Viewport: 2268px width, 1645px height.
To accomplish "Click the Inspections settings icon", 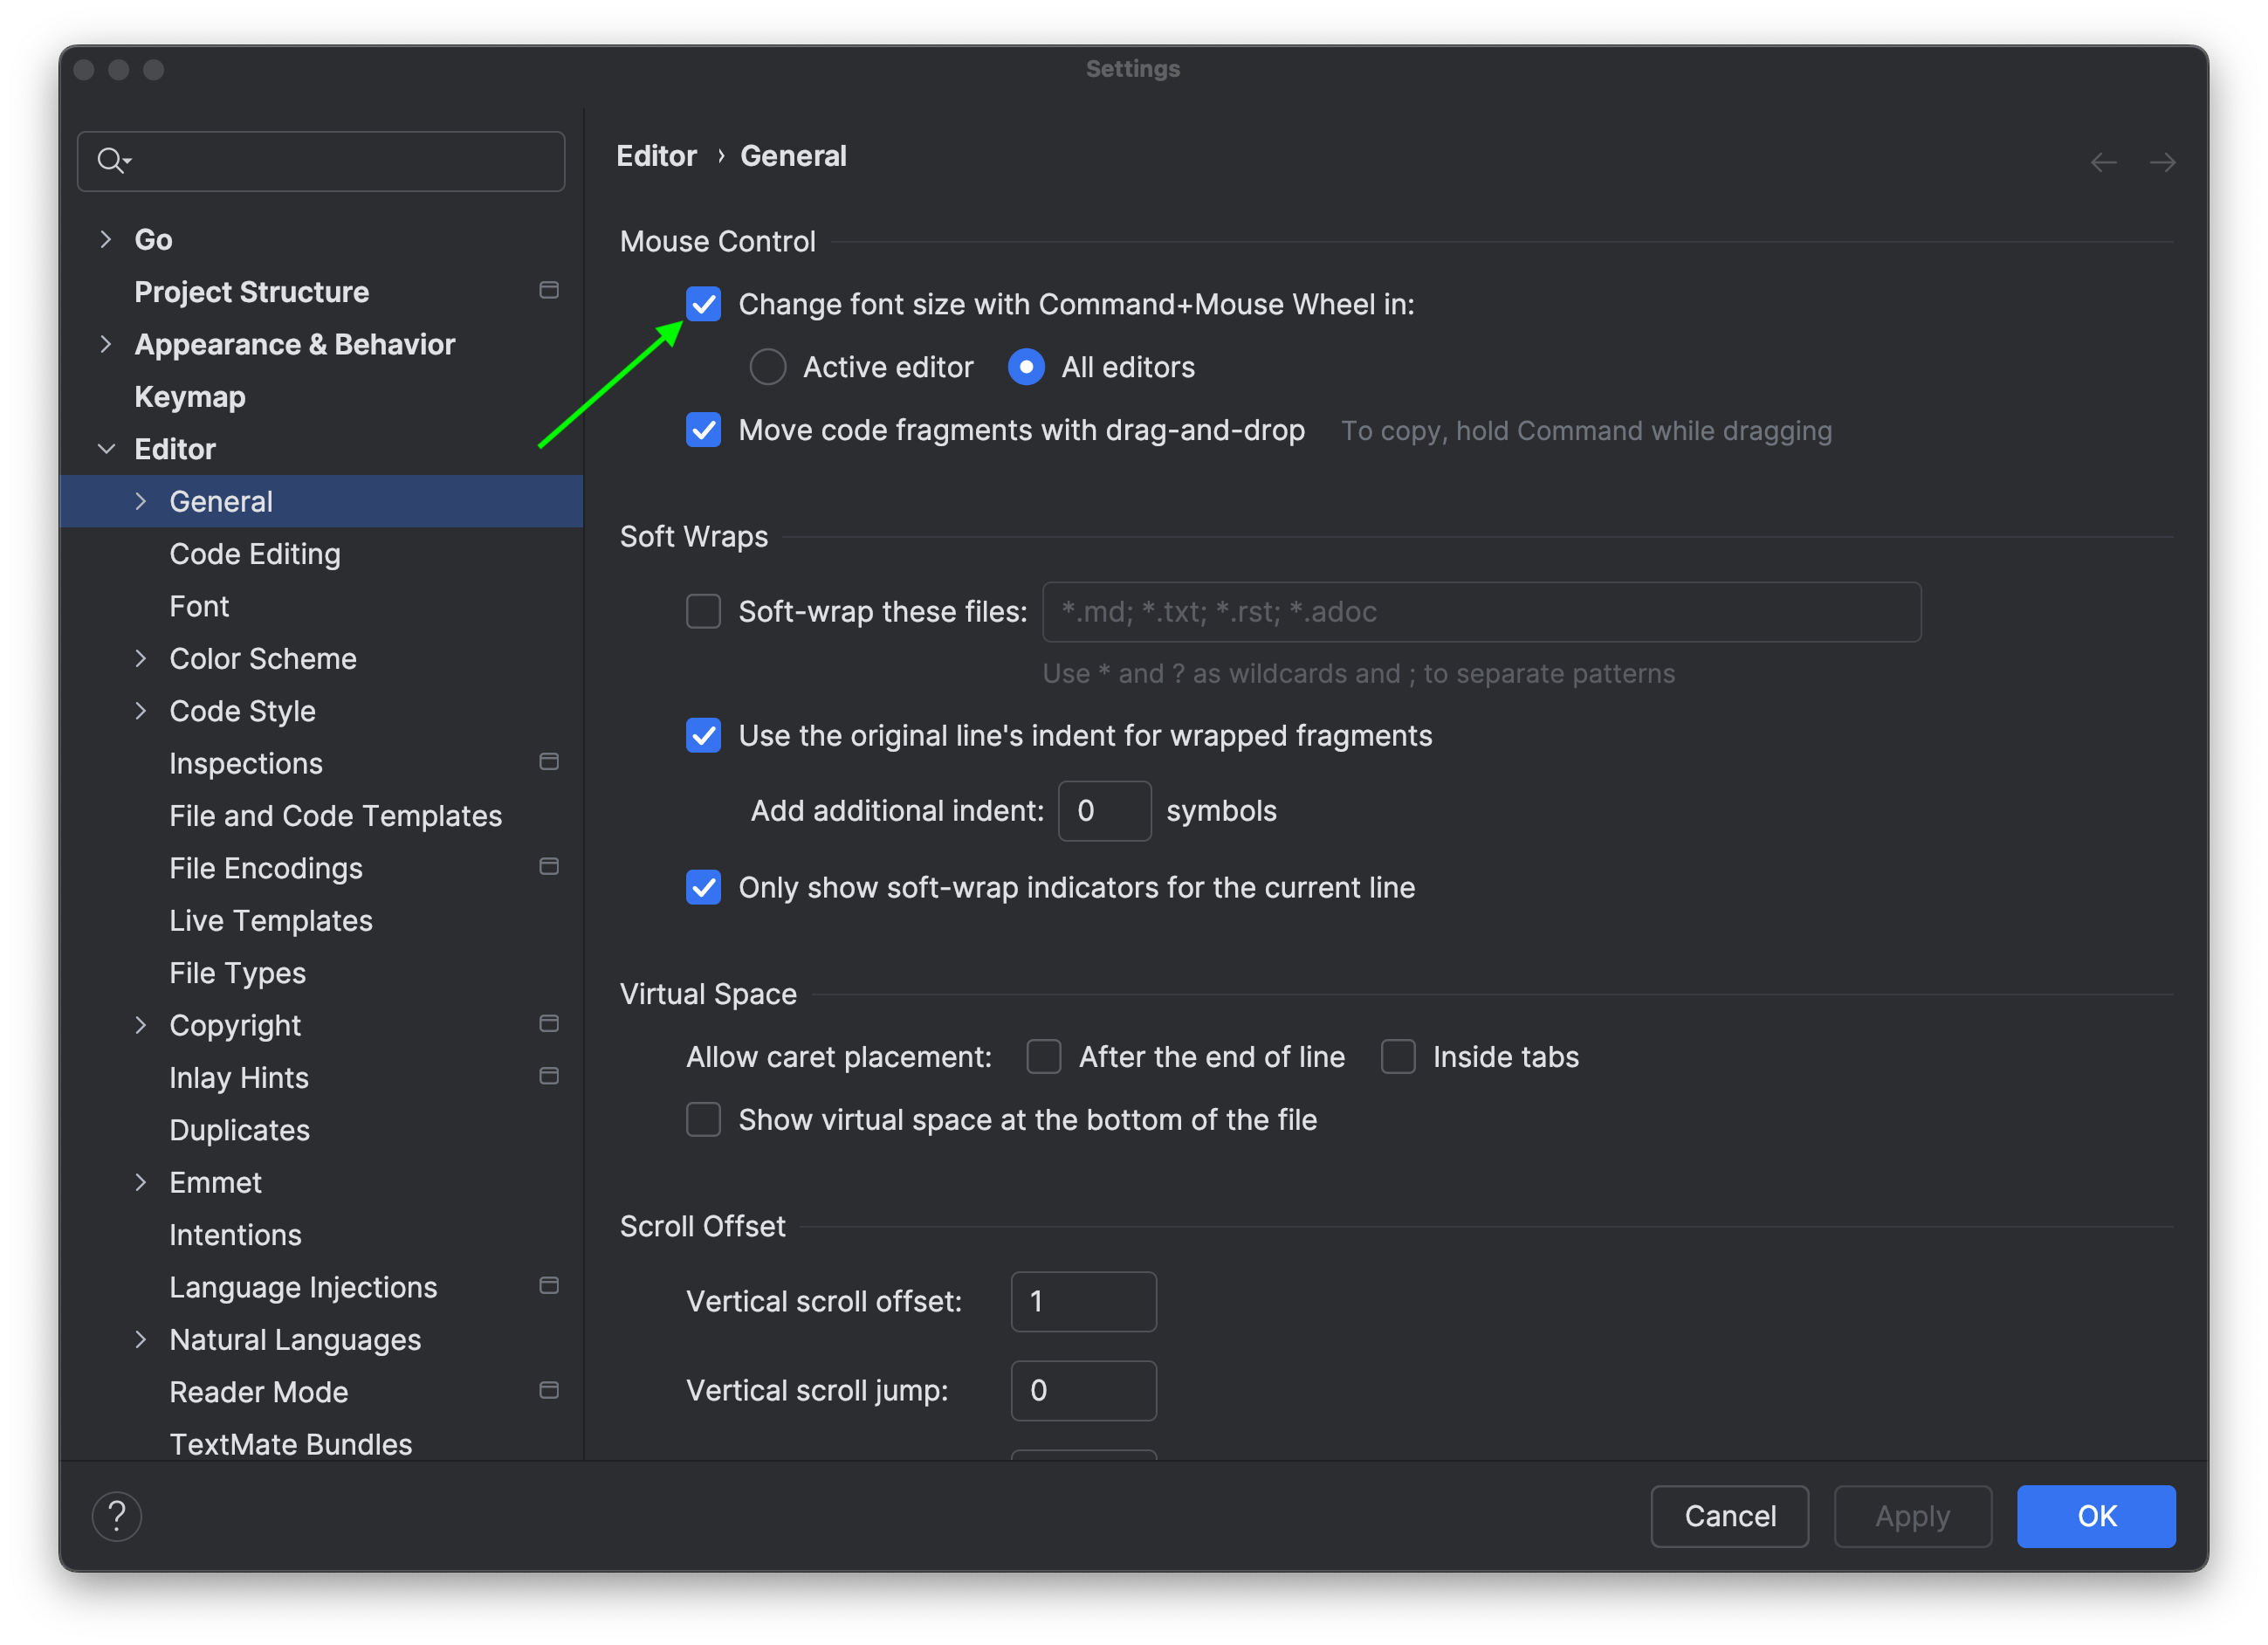I will pos(549,761).
